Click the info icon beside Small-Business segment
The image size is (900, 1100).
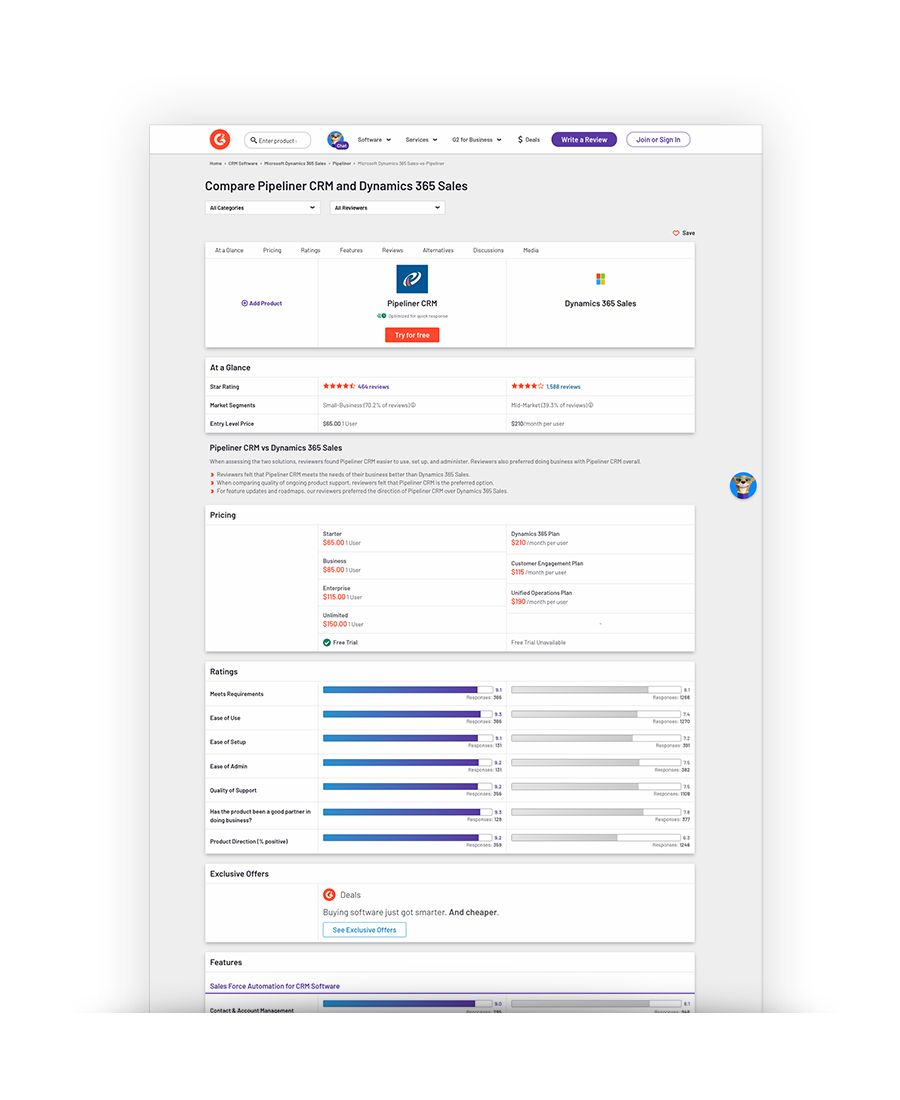click(x=413, y=406)
